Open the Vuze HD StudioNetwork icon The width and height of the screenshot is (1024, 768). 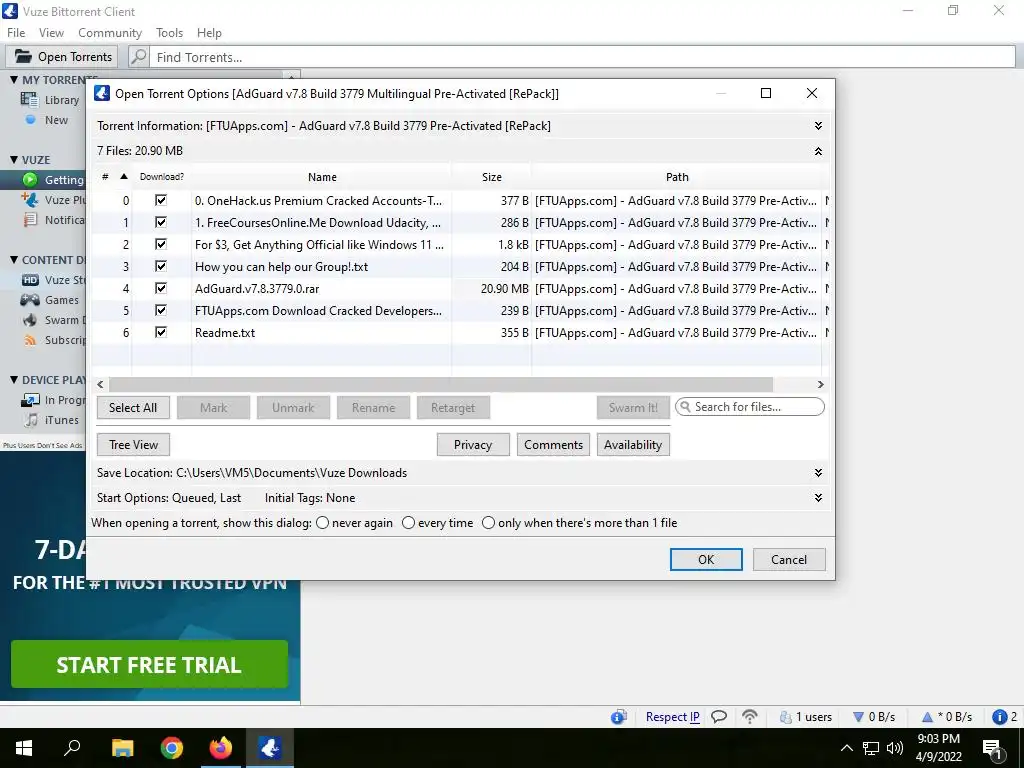coord(30,280)
